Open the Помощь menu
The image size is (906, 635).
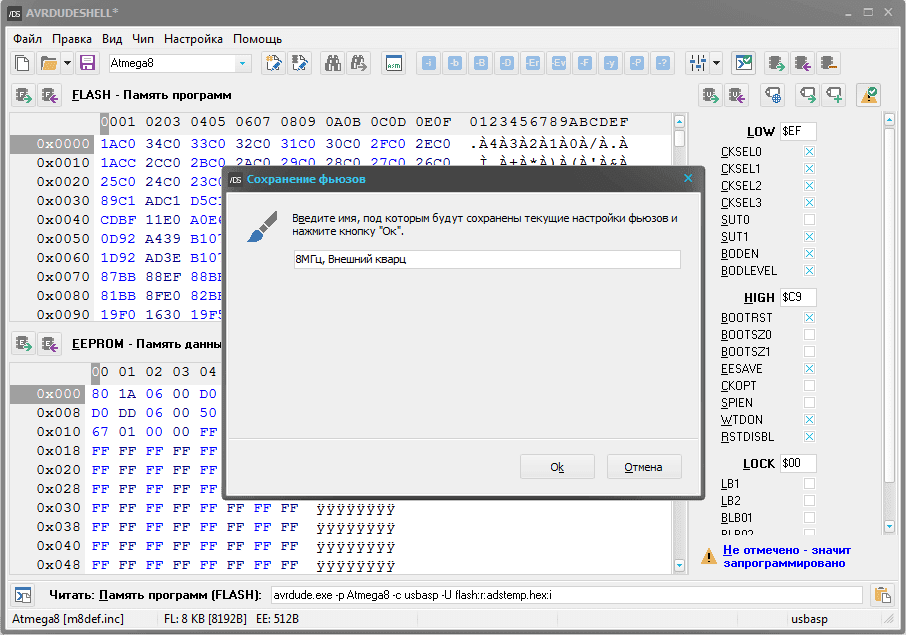[257, 39]
